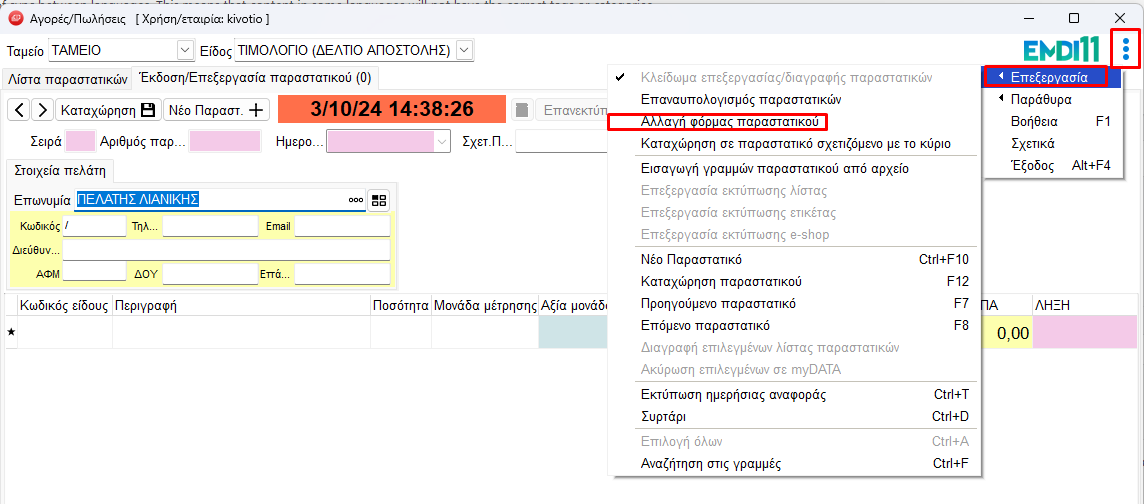Select the Στοιχεία πελάτη tab
The height and width of the screenshot is (504, 1144).
tap(61, 170)
